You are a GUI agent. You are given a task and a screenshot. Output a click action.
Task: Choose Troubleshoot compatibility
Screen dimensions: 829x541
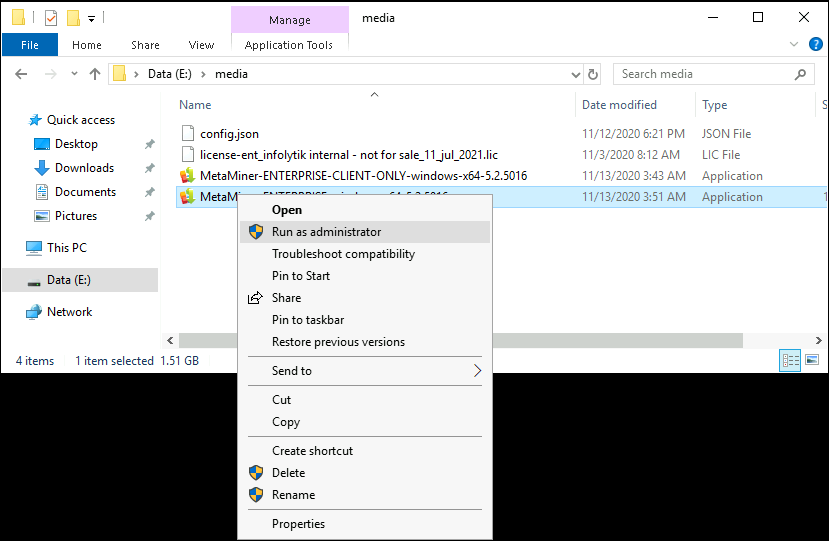(365, 254)
